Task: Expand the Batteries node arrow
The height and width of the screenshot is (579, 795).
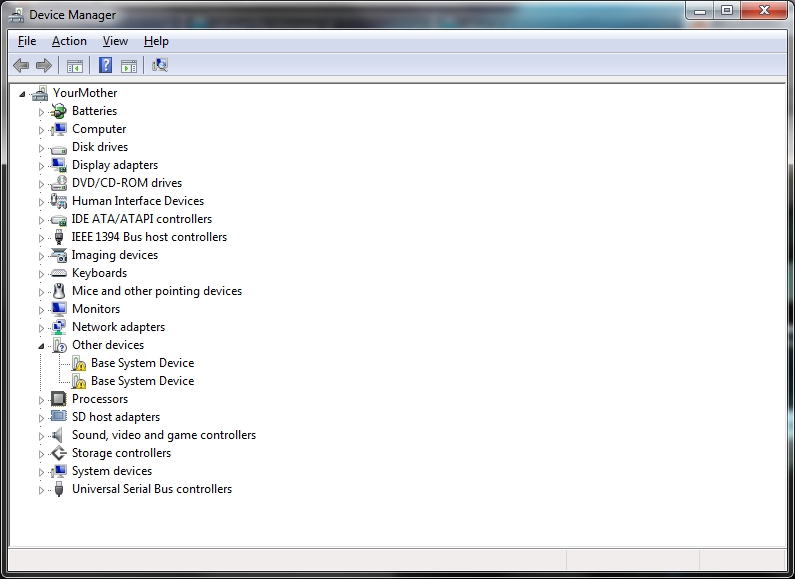Action: [x=41, y=112]
